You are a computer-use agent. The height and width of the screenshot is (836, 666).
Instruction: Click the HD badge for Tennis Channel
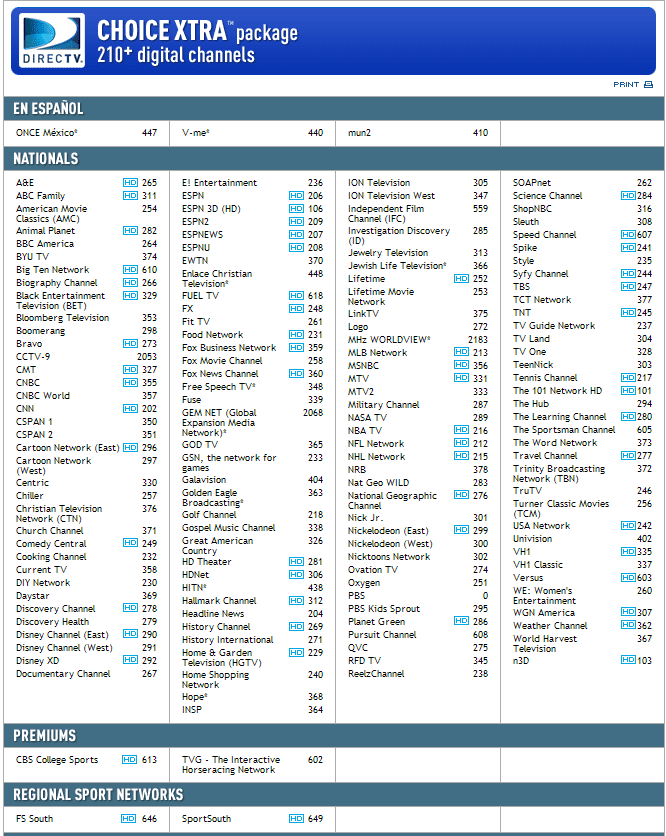tap(628, 377)
